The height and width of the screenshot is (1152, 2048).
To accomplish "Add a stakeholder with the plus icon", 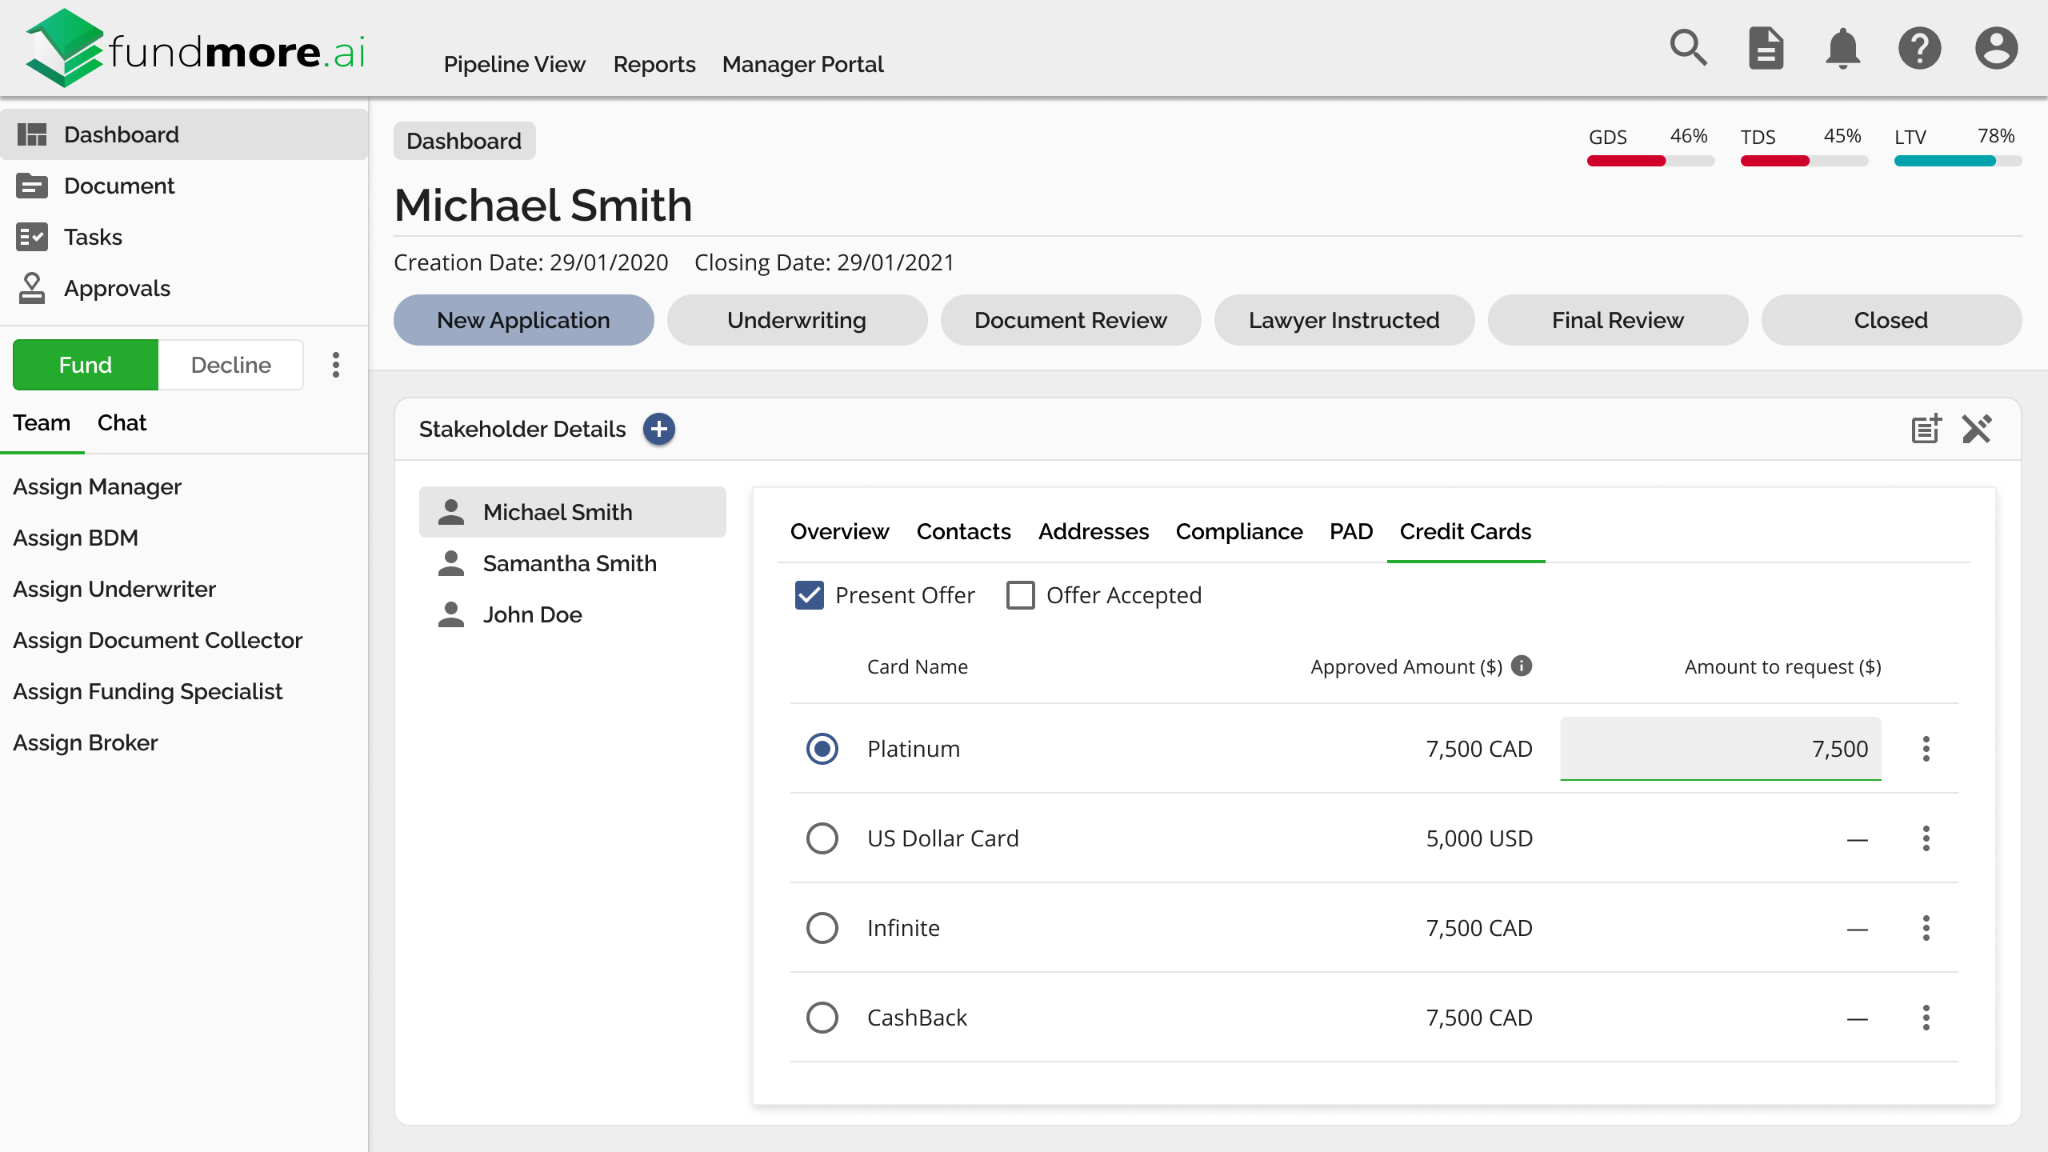I will 659,429.
